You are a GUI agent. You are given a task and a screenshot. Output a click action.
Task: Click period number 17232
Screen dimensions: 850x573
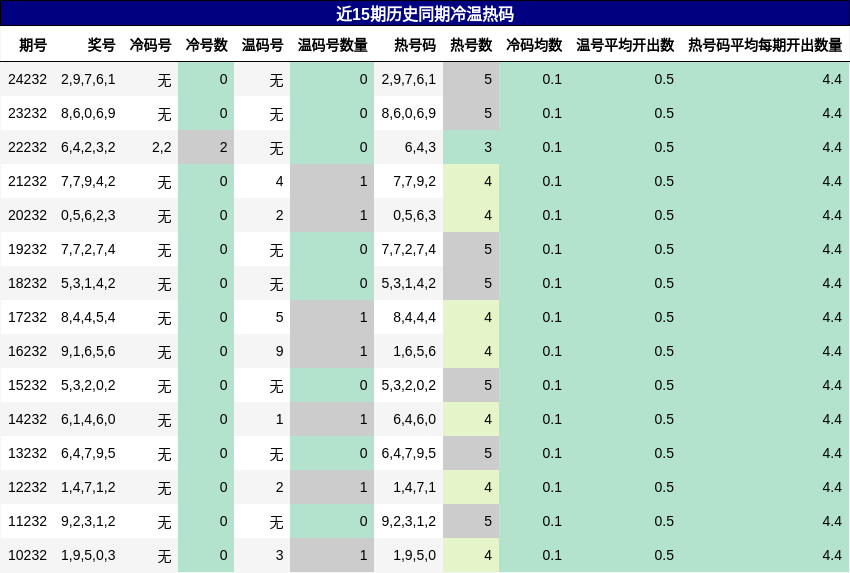28,317
